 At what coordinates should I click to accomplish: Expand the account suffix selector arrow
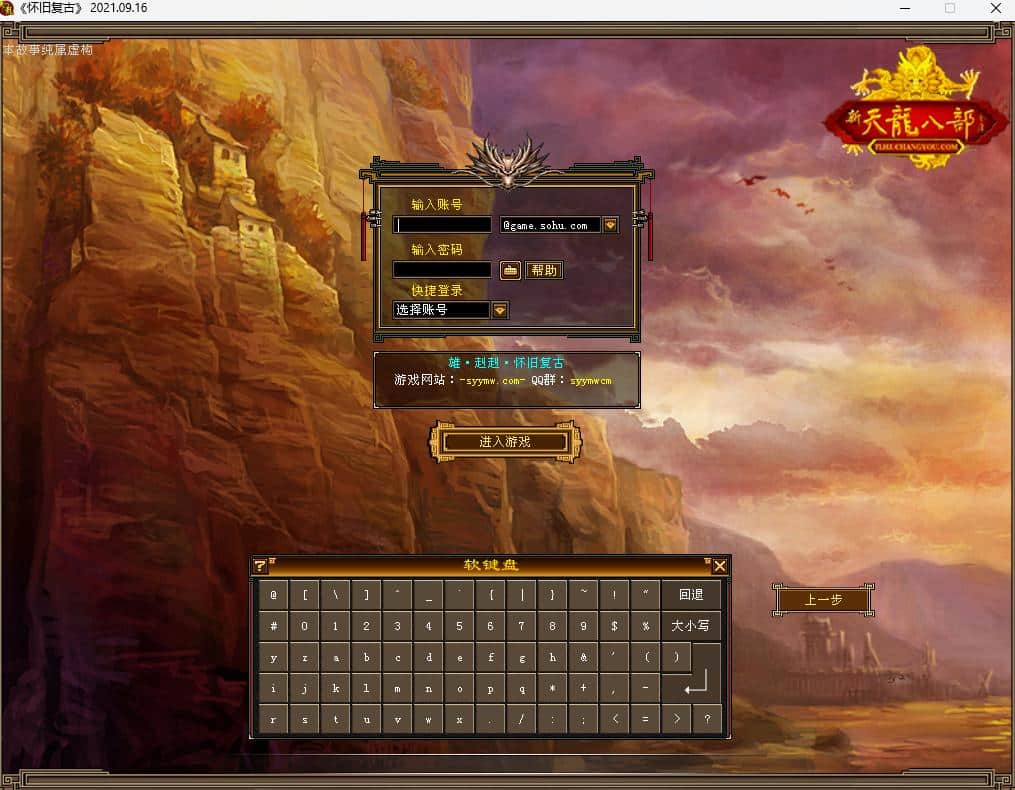(x=611, y=225)
